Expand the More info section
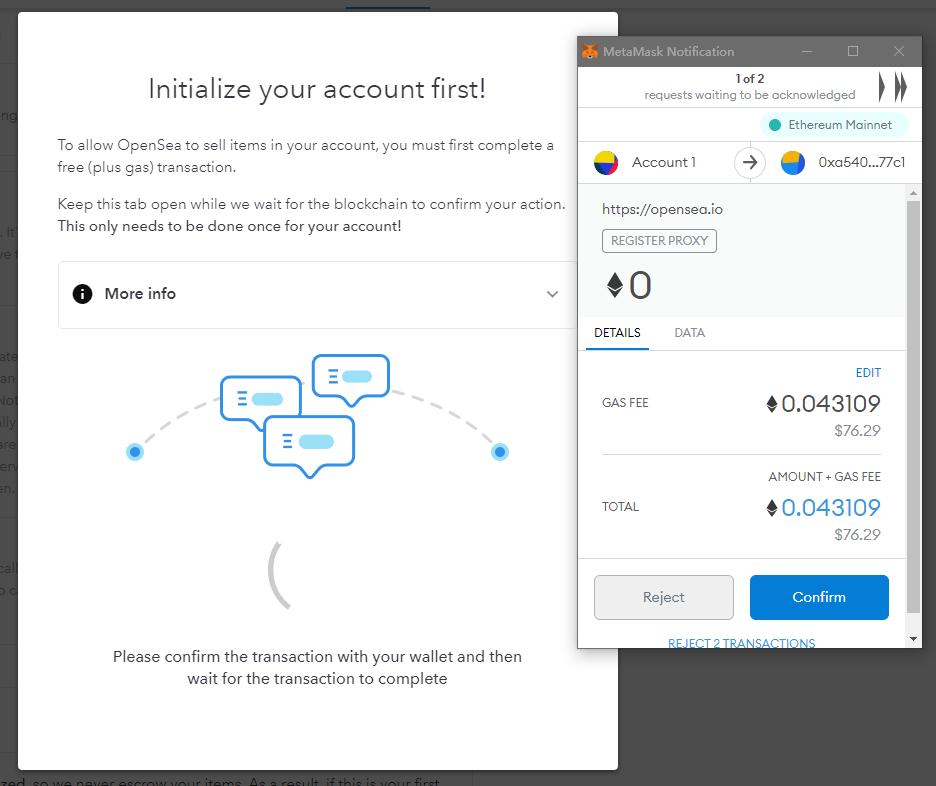Viewport: 936px width, 786px height. pyautogui.click(x=316, y=294)
